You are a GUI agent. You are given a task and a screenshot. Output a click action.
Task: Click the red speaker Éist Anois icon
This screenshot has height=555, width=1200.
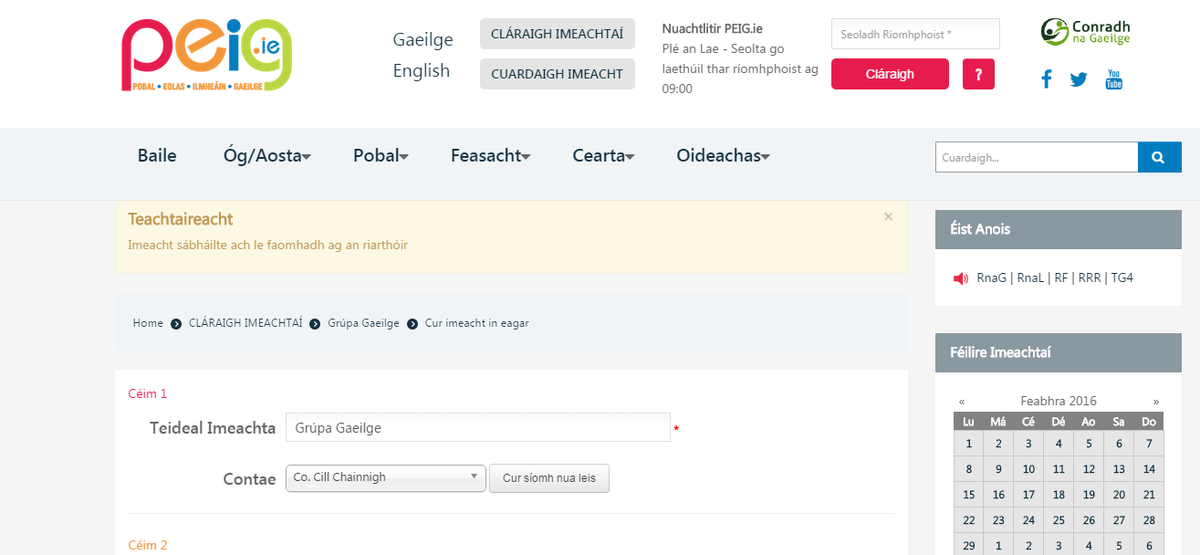pos(961,278)
